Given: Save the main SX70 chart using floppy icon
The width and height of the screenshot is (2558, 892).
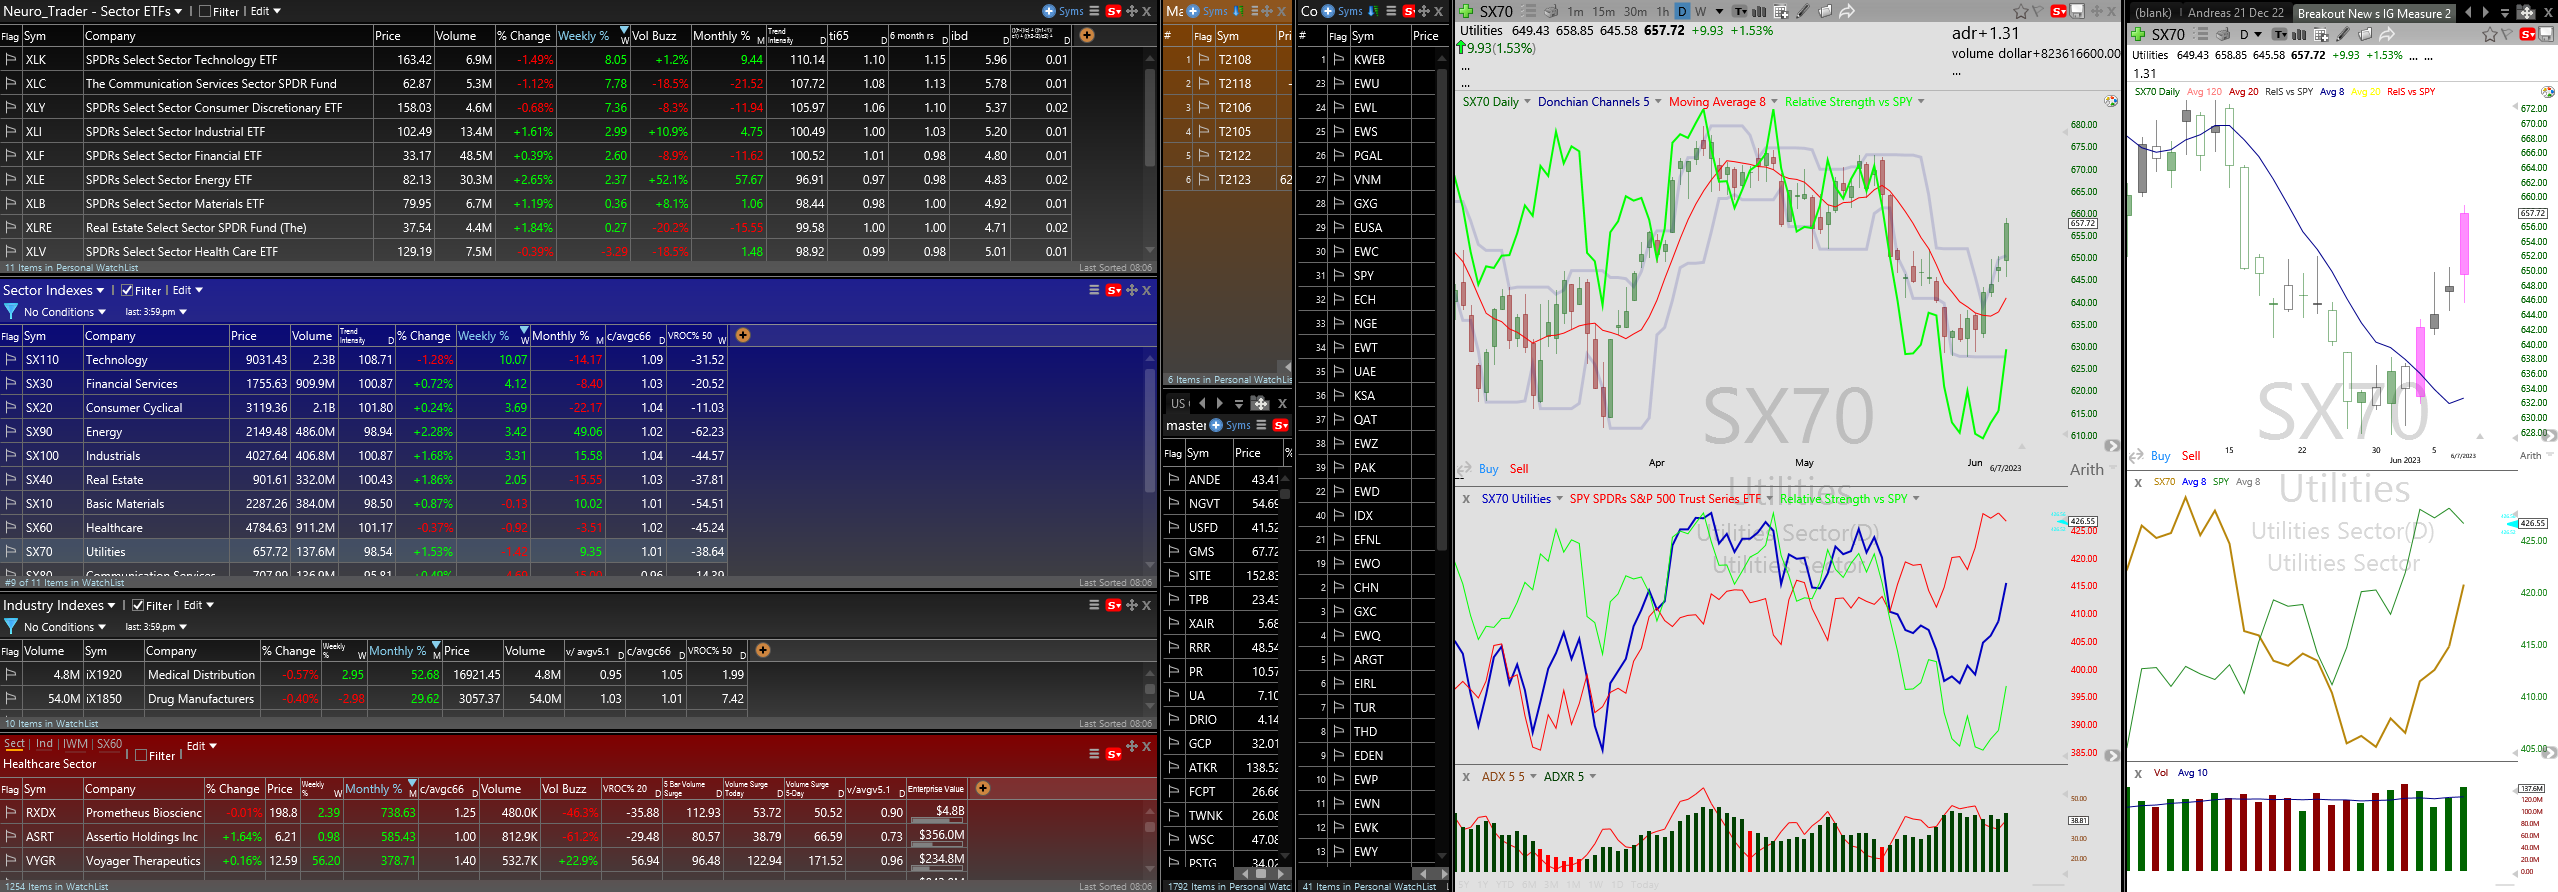Looking at the screenshot, I should pyautogui.click(x=2077, y=11).
